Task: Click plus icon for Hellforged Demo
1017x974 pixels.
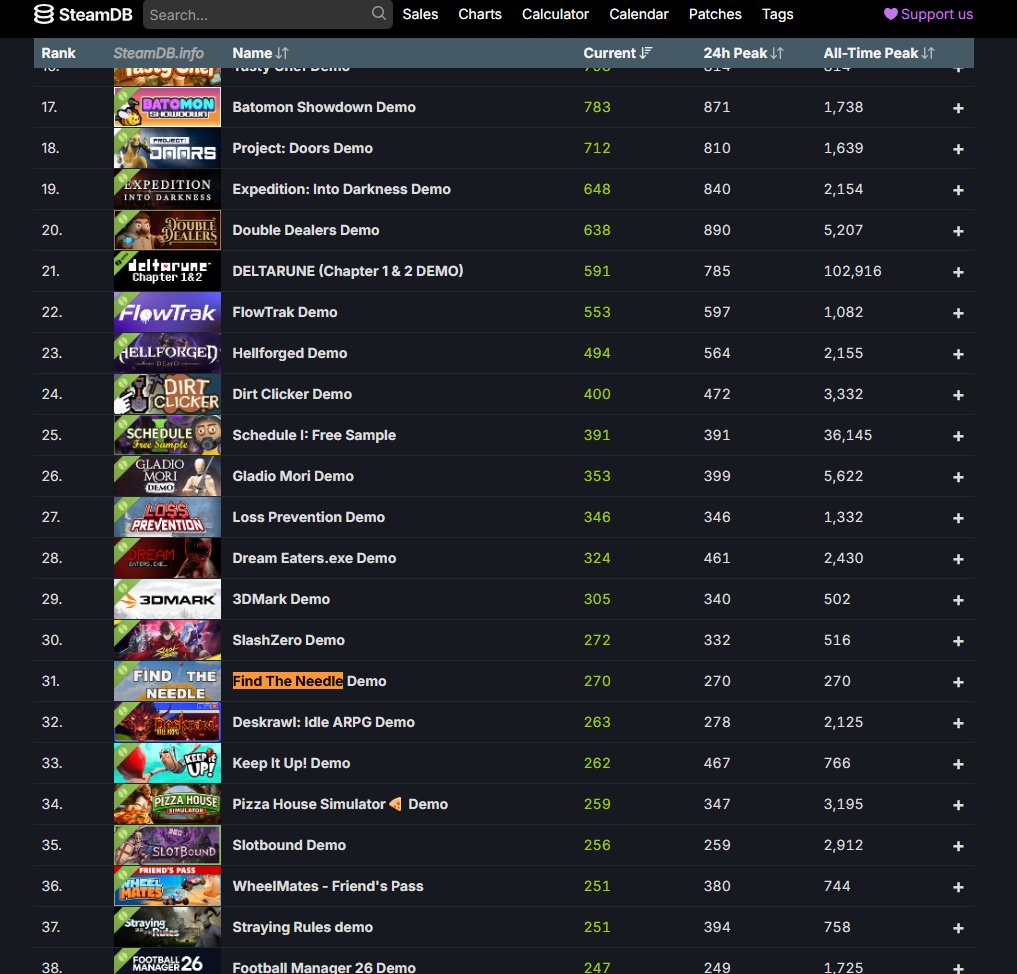Action: (958, 354)
